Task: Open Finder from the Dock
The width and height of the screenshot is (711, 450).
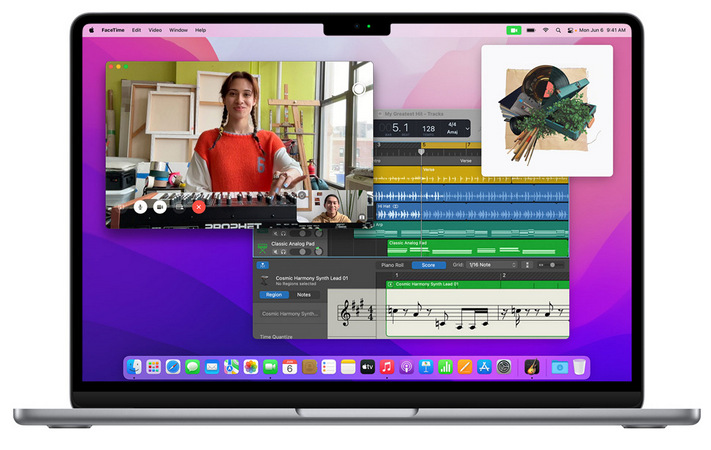Action: coord(135,367)
